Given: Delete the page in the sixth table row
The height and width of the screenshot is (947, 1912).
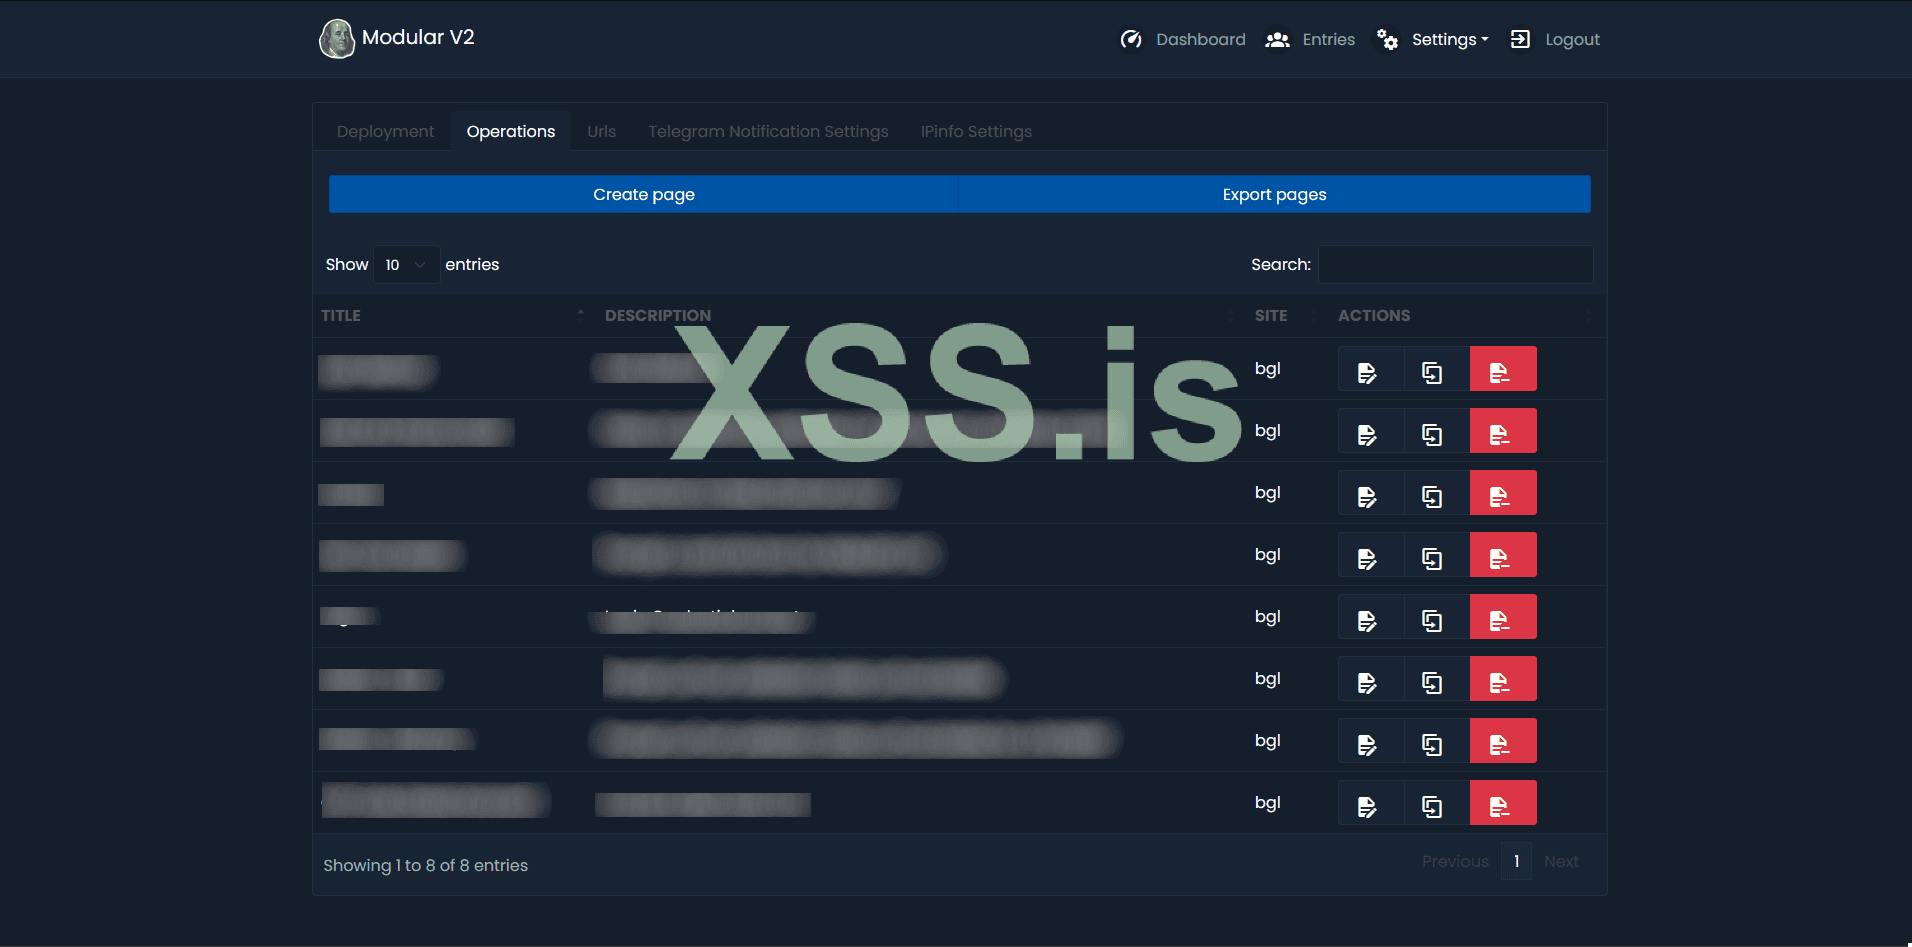Looking at the screenshot, I should pyautogui.click(x=1503, y=679).
